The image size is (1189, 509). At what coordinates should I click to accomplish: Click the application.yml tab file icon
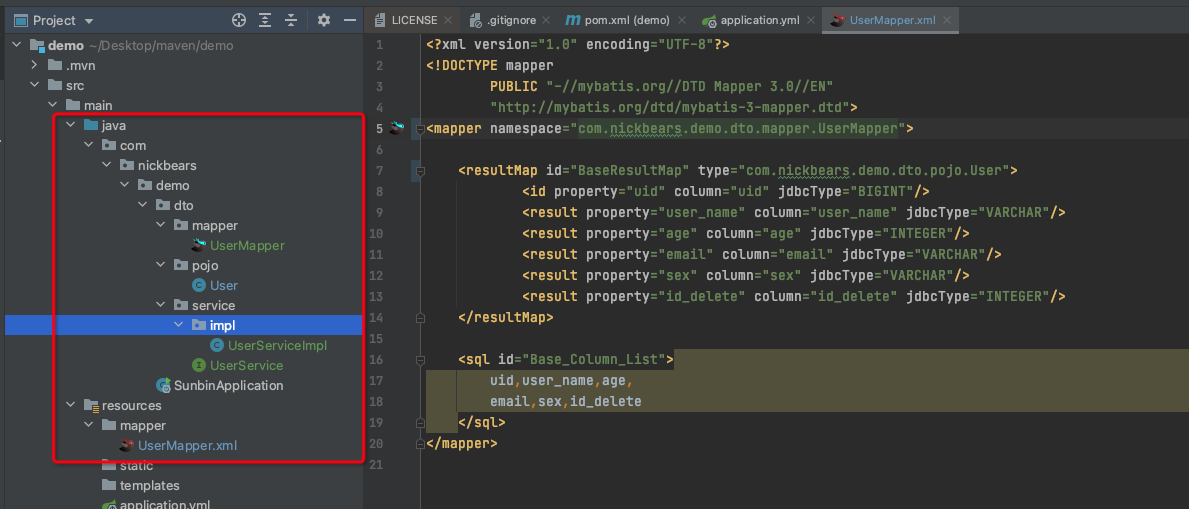point(708,20)
